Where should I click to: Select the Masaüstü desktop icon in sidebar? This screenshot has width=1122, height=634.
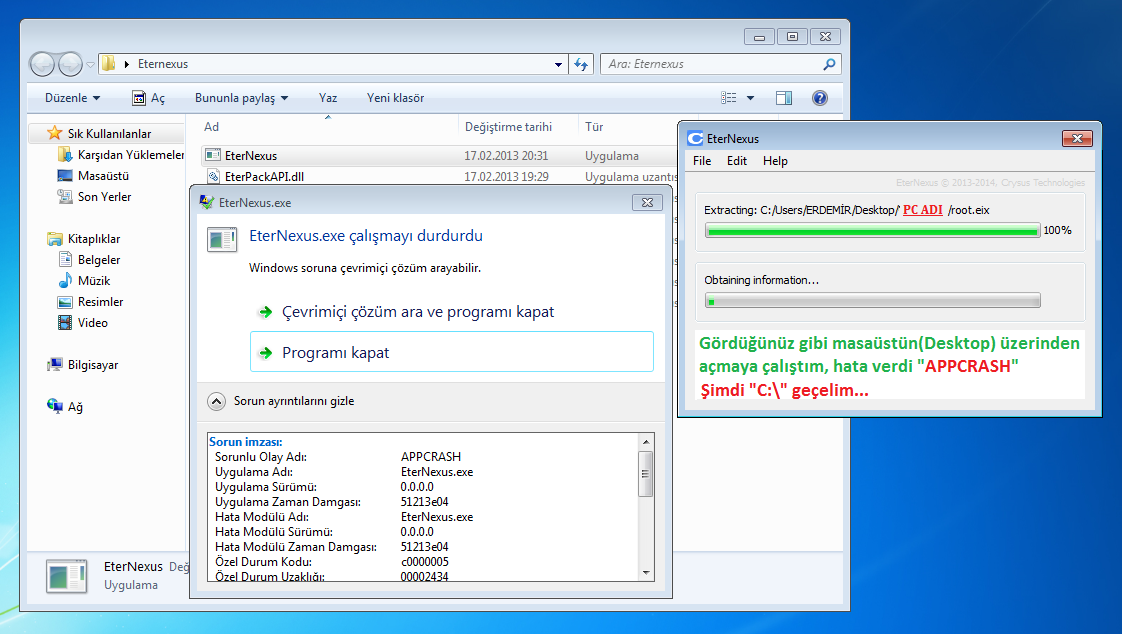coord(65,175)
